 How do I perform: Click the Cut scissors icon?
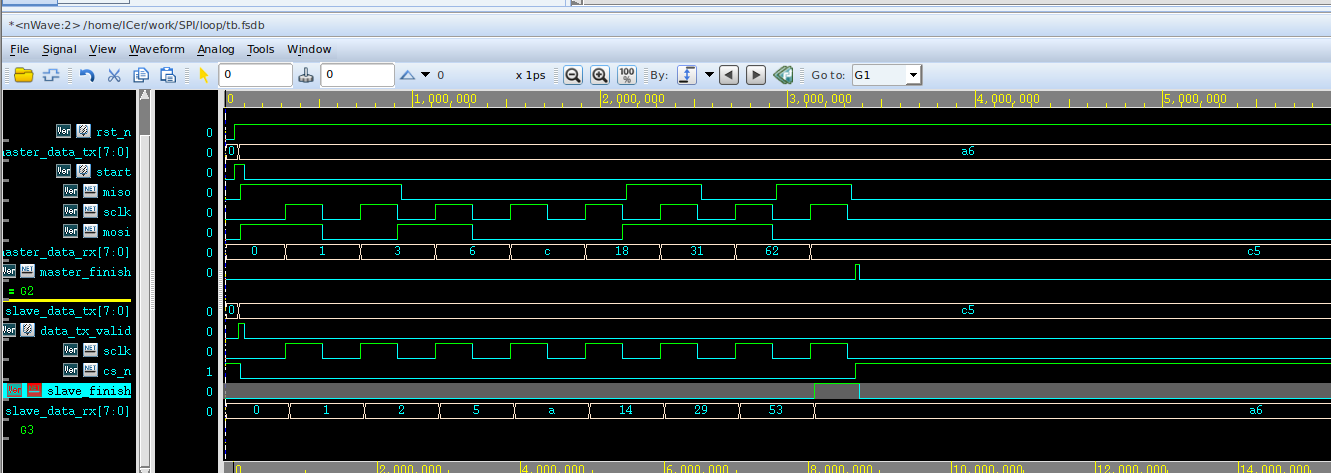[x=114, y=75]
